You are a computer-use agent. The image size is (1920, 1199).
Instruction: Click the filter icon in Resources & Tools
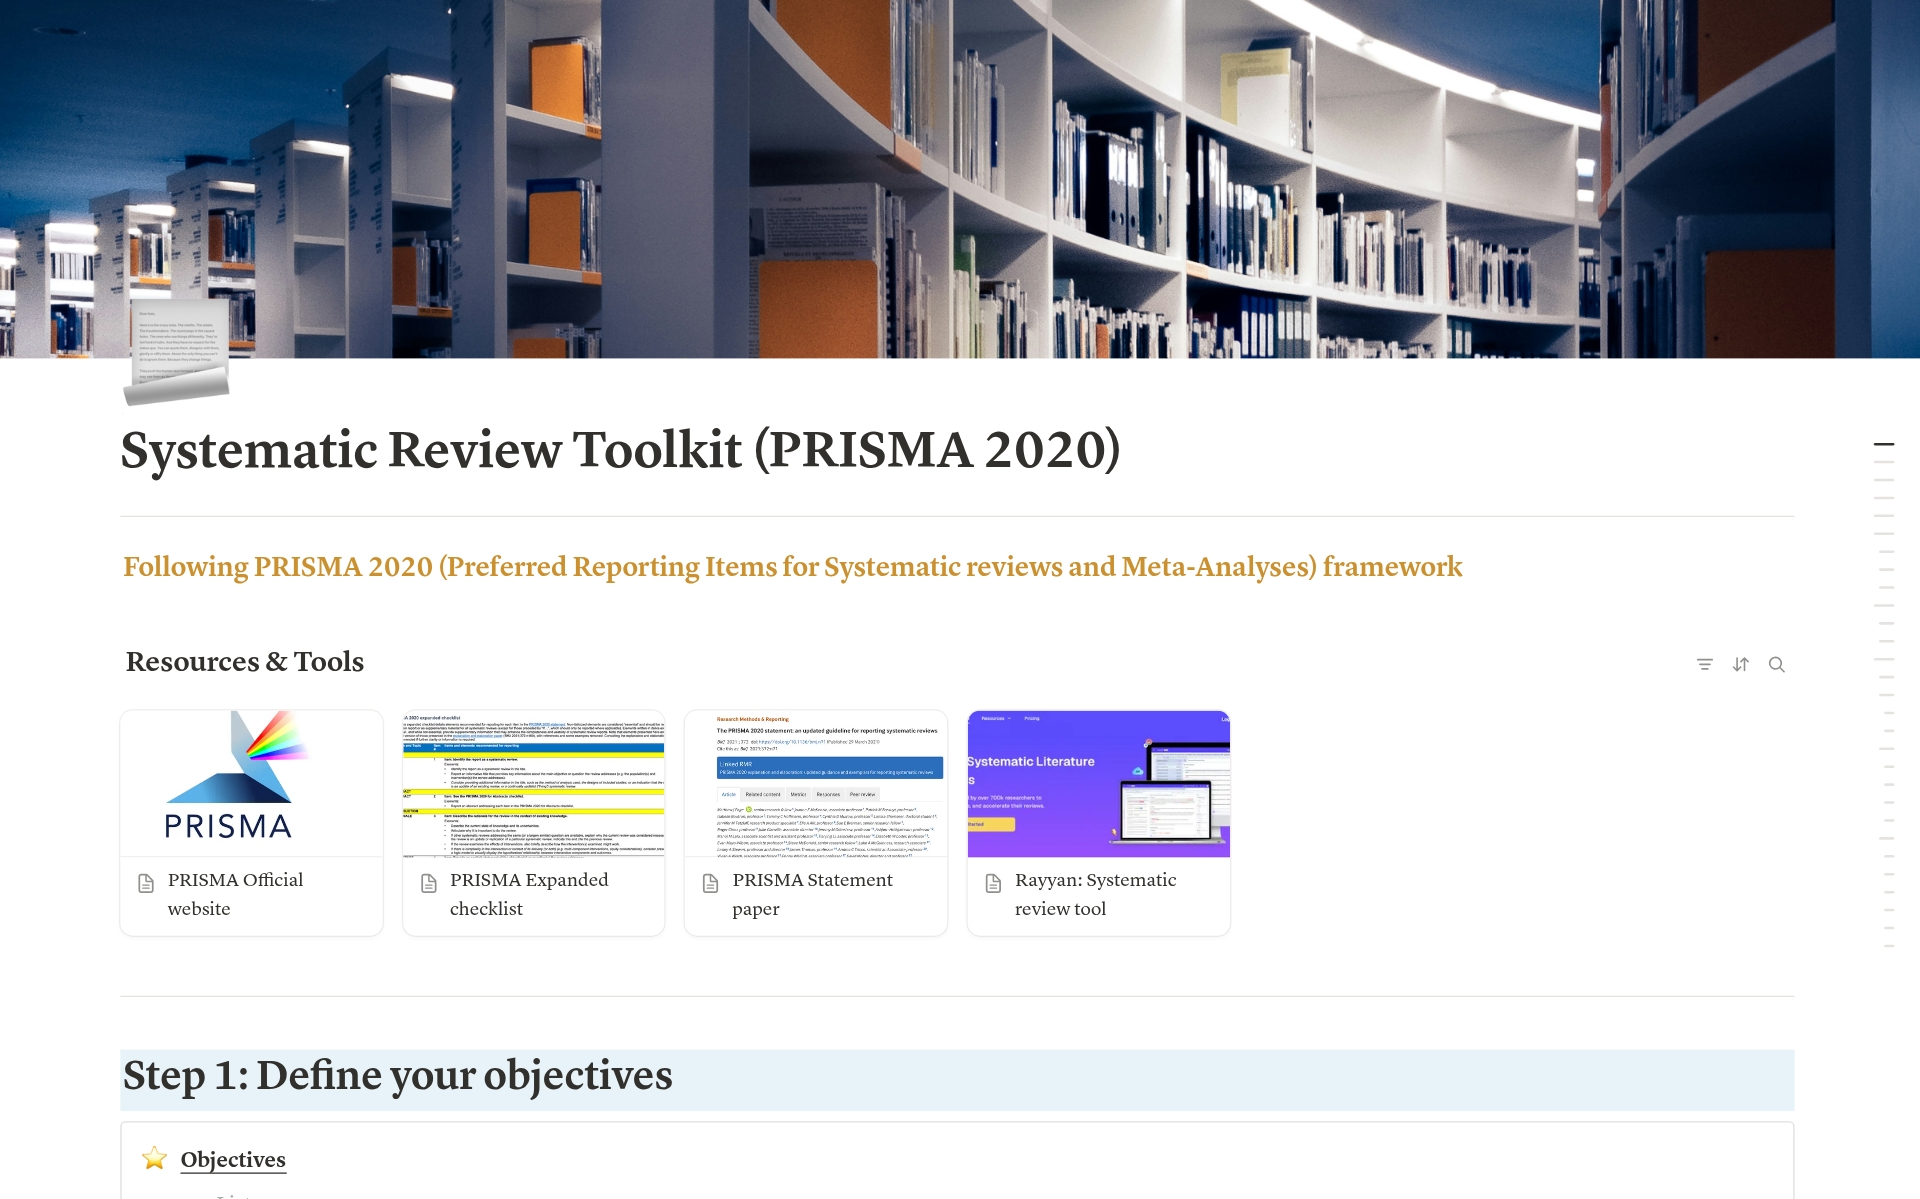1704,664
